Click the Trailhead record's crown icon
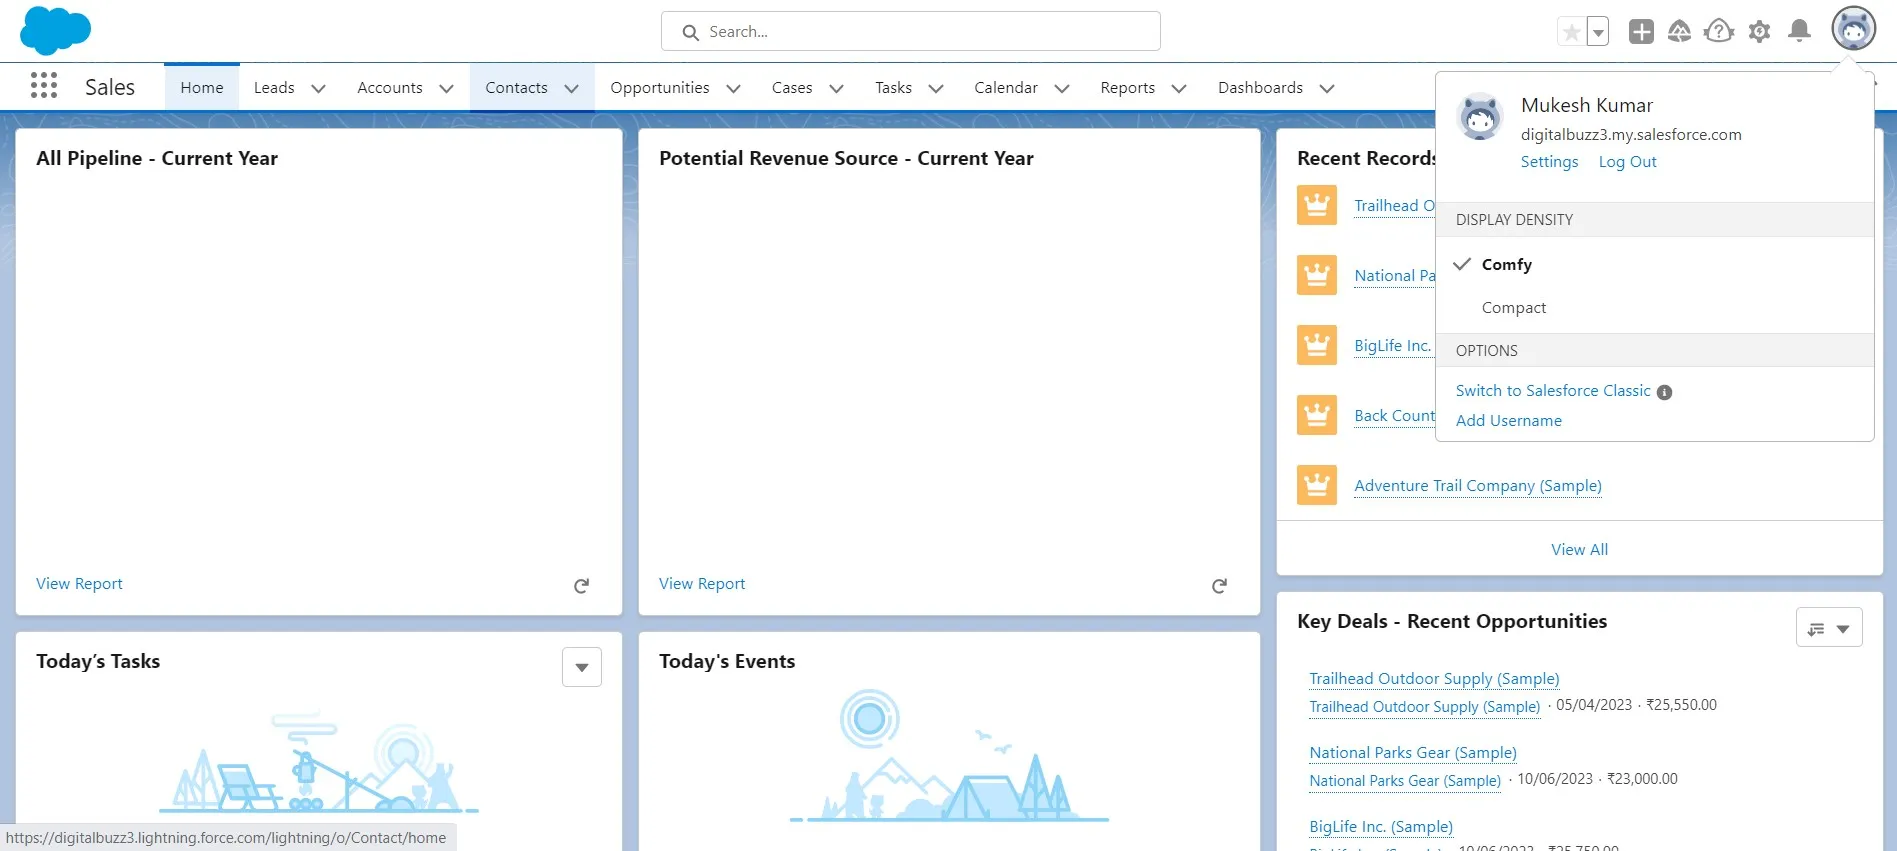The height and width of the screenshot is (851, 1897). [1317, 205]
